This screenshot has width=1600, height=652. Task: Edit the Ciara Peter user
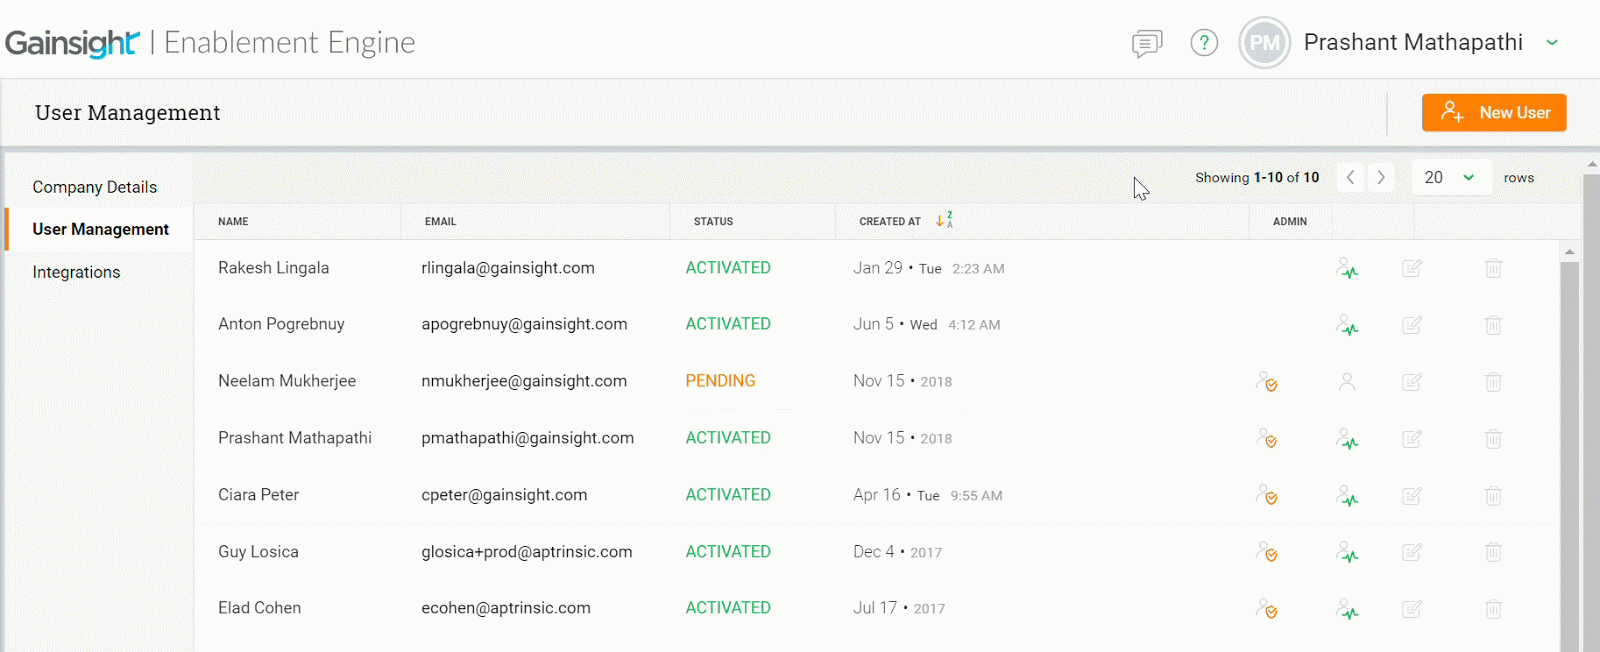tap(1412, 496)
